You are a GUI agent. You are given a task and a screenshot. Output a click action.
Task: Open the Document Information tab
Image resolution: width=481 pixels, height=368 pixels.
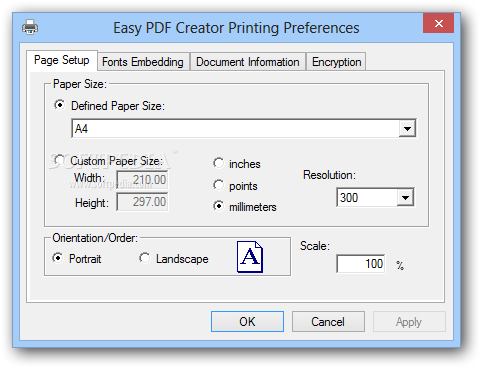point(248,62)
